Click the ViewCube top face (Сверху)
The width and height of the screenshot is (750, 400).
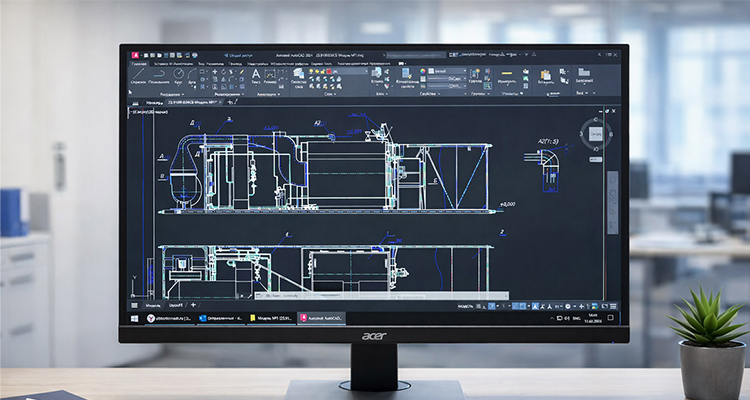click(595, 134)
